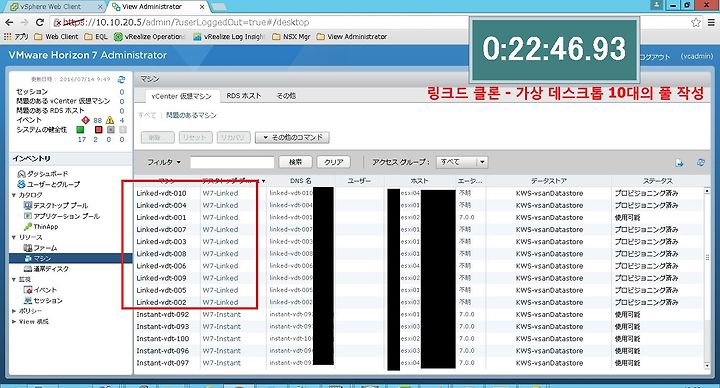Click the 検索 button

click(x=295, y=162)
